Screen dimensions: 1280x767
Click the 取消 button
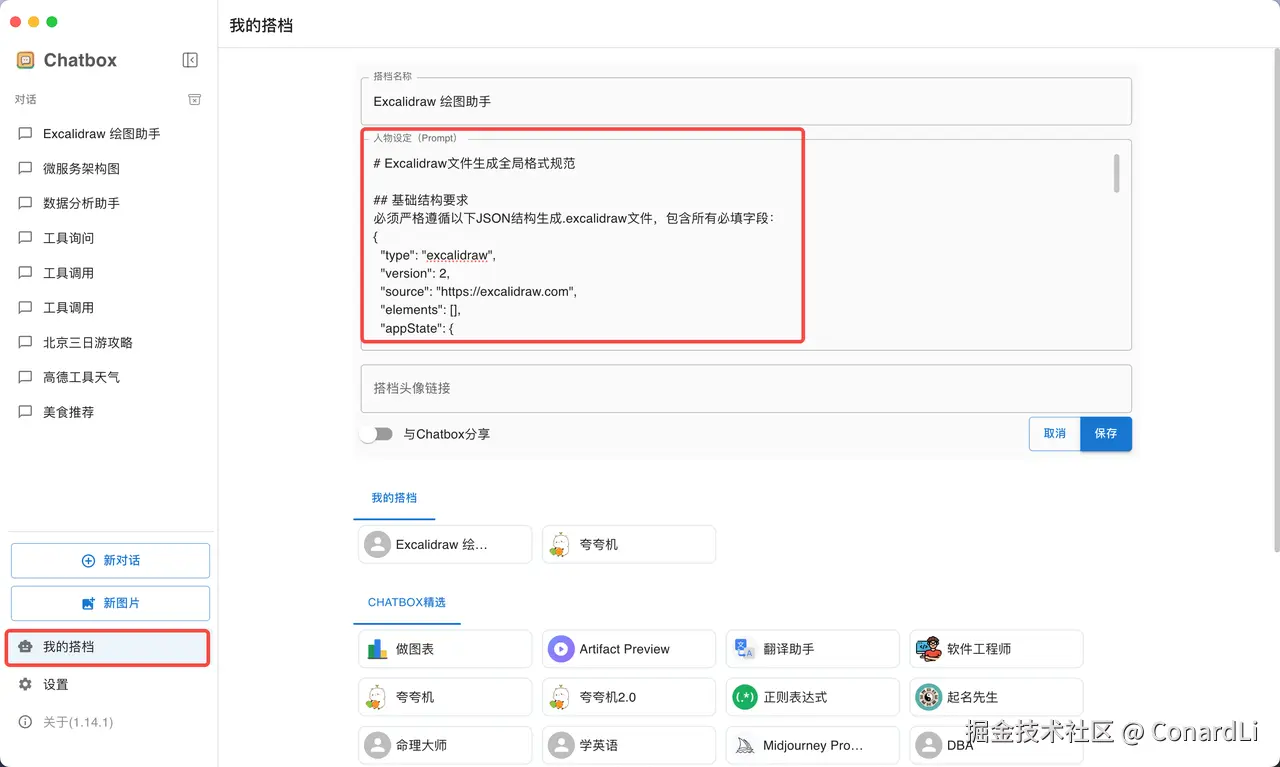[1055, 434]
